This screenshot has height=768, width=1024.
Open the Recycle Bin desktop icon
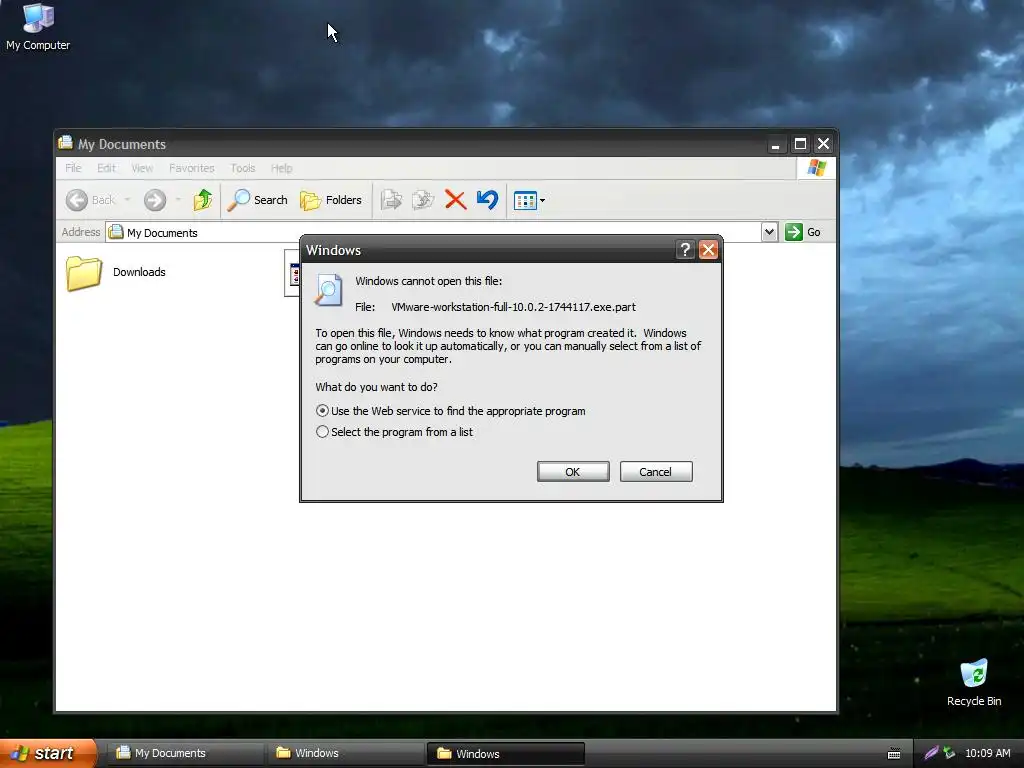[974, 682]
